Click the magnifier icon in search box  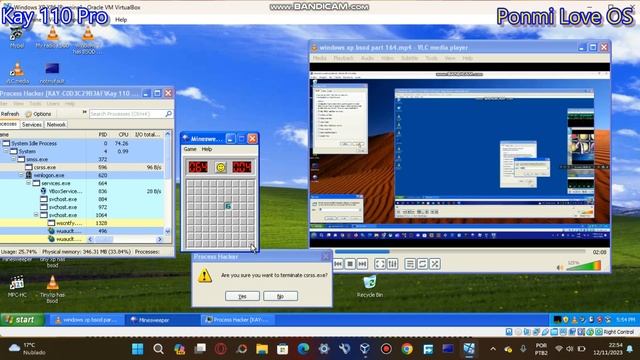tap(169, 114)
